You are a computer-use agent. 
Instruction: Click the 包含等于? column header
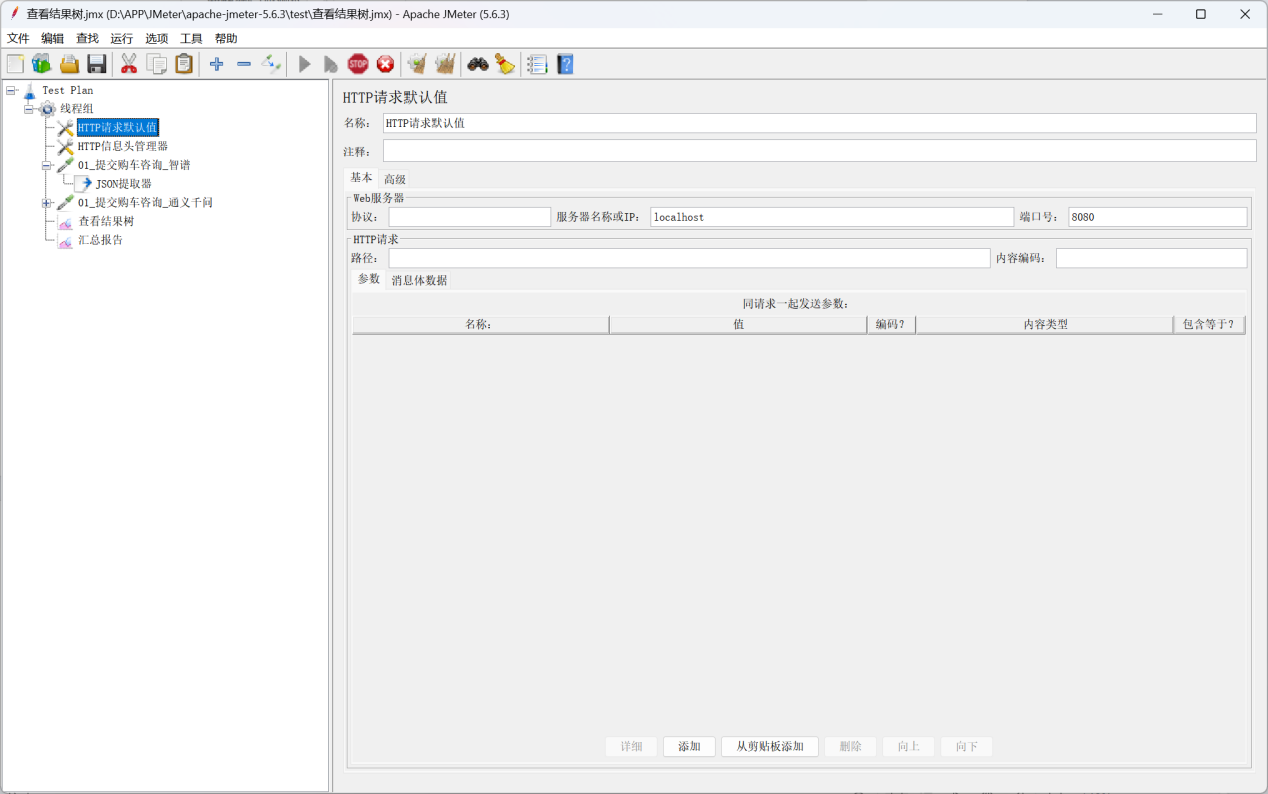click(1209, 325)
